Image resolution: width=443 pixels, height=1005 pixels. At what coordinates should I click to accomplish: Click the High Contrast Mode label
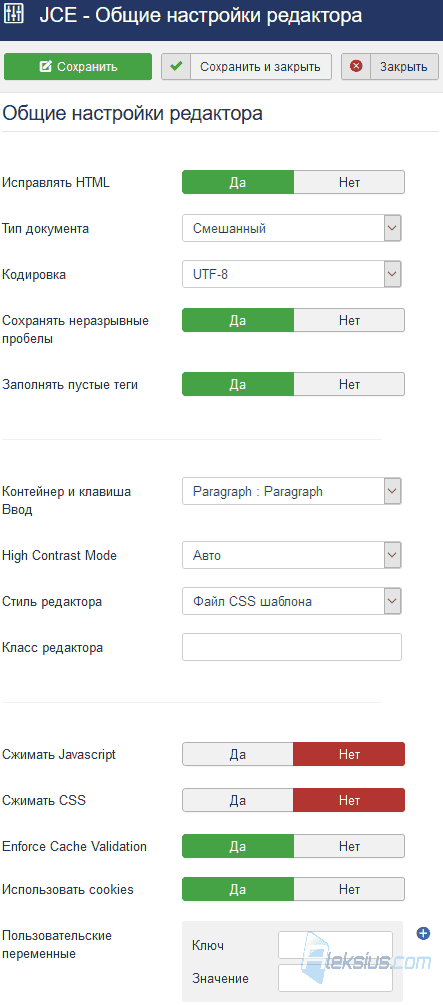click(x=60, y=556)
